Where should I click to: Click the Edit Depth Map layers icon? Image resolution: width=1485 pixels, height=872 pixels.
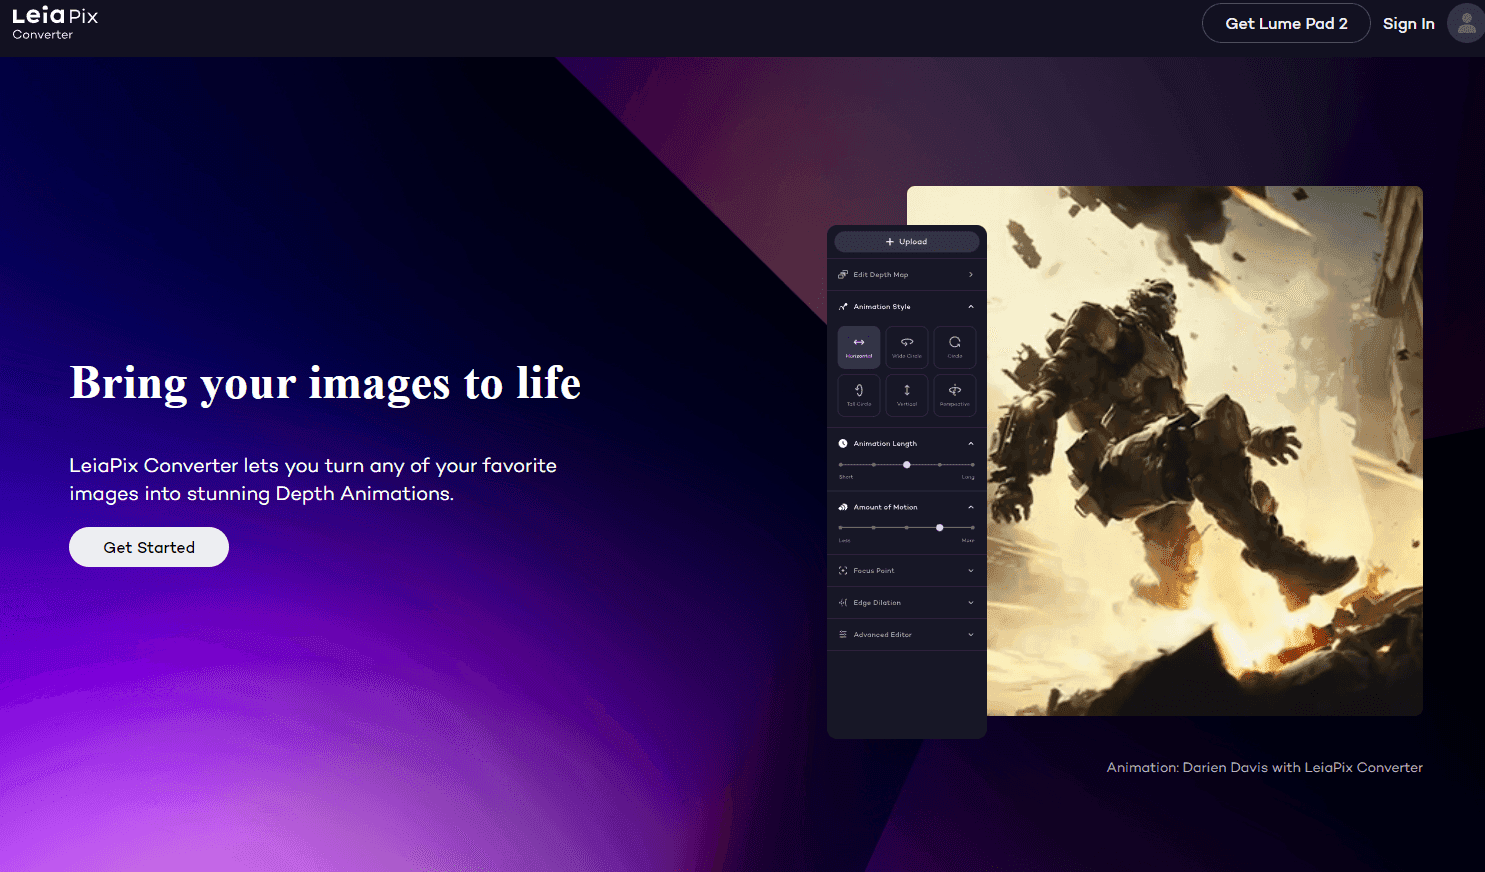tap(843, 274)
